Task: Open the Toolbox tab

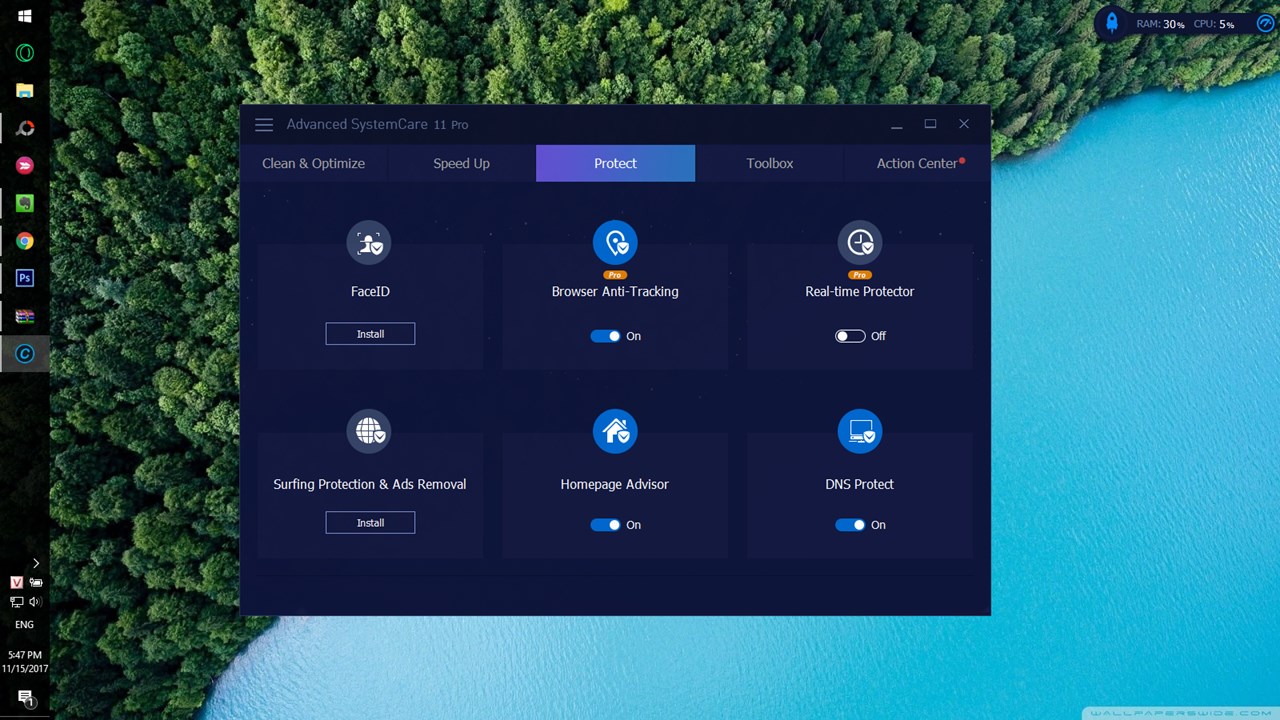Action: tap(769, 163)
